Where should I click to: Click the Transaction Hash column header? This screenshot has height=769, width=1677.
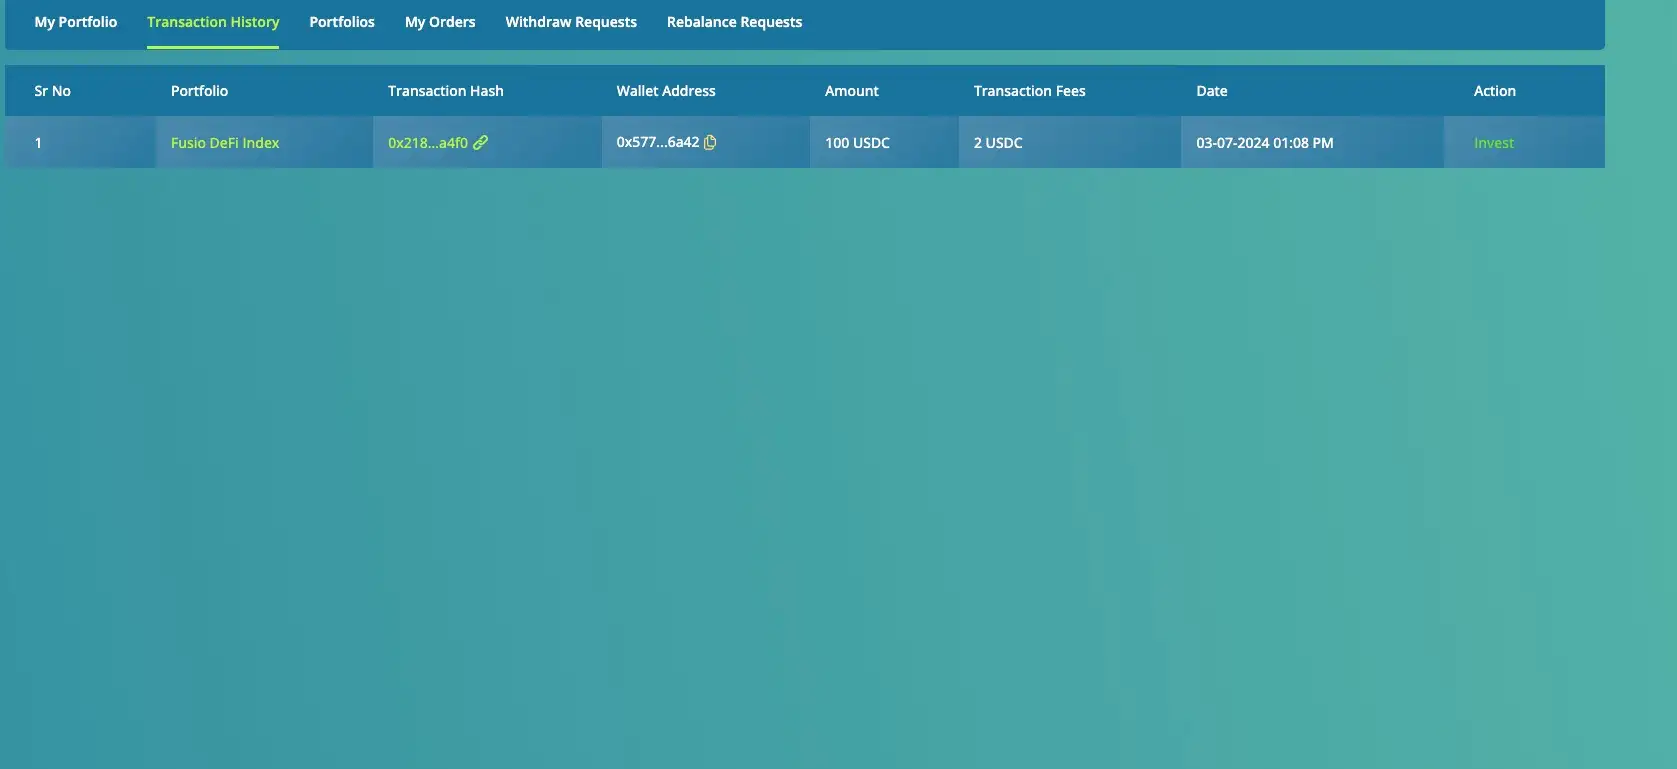point(445,91)
